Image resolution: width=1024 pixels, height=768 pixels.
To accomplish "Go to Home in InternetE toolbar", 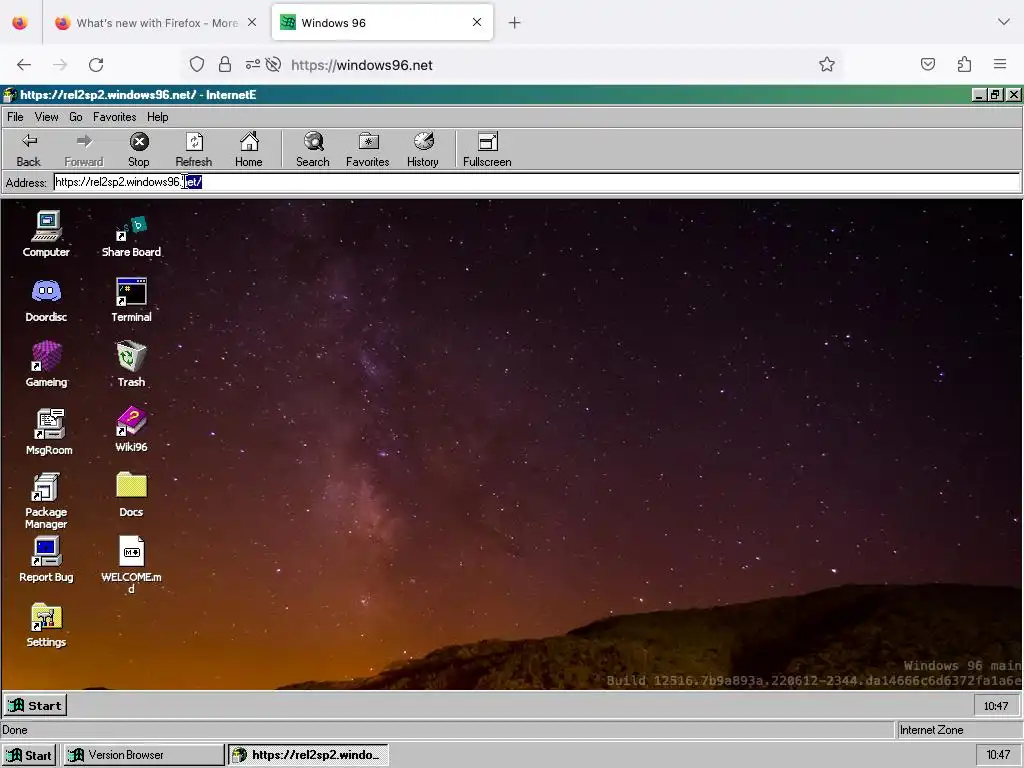I will (x=249, y=150).
